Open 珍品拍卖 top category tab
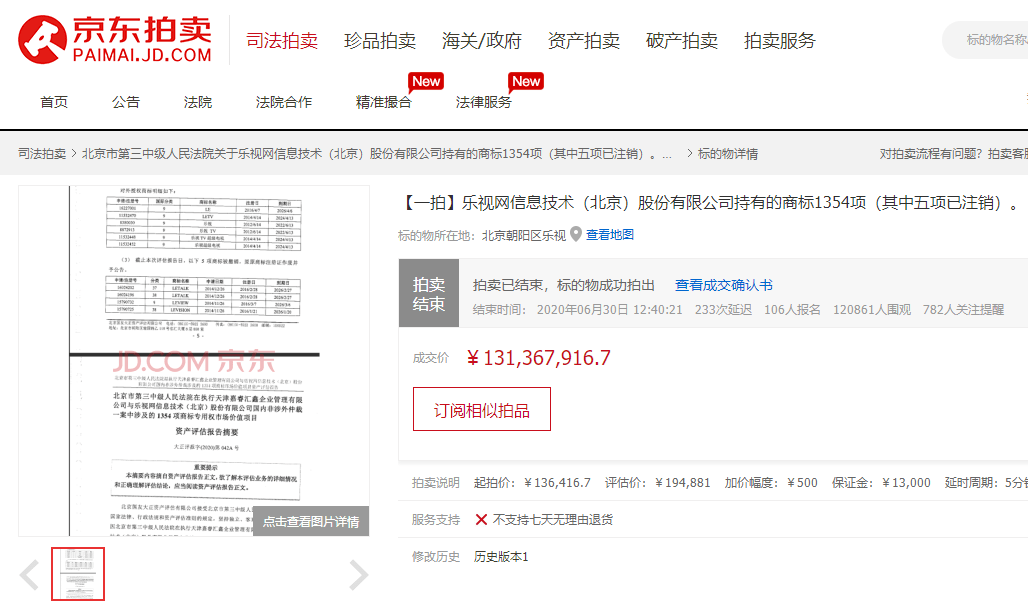 (x=380, y=41)
